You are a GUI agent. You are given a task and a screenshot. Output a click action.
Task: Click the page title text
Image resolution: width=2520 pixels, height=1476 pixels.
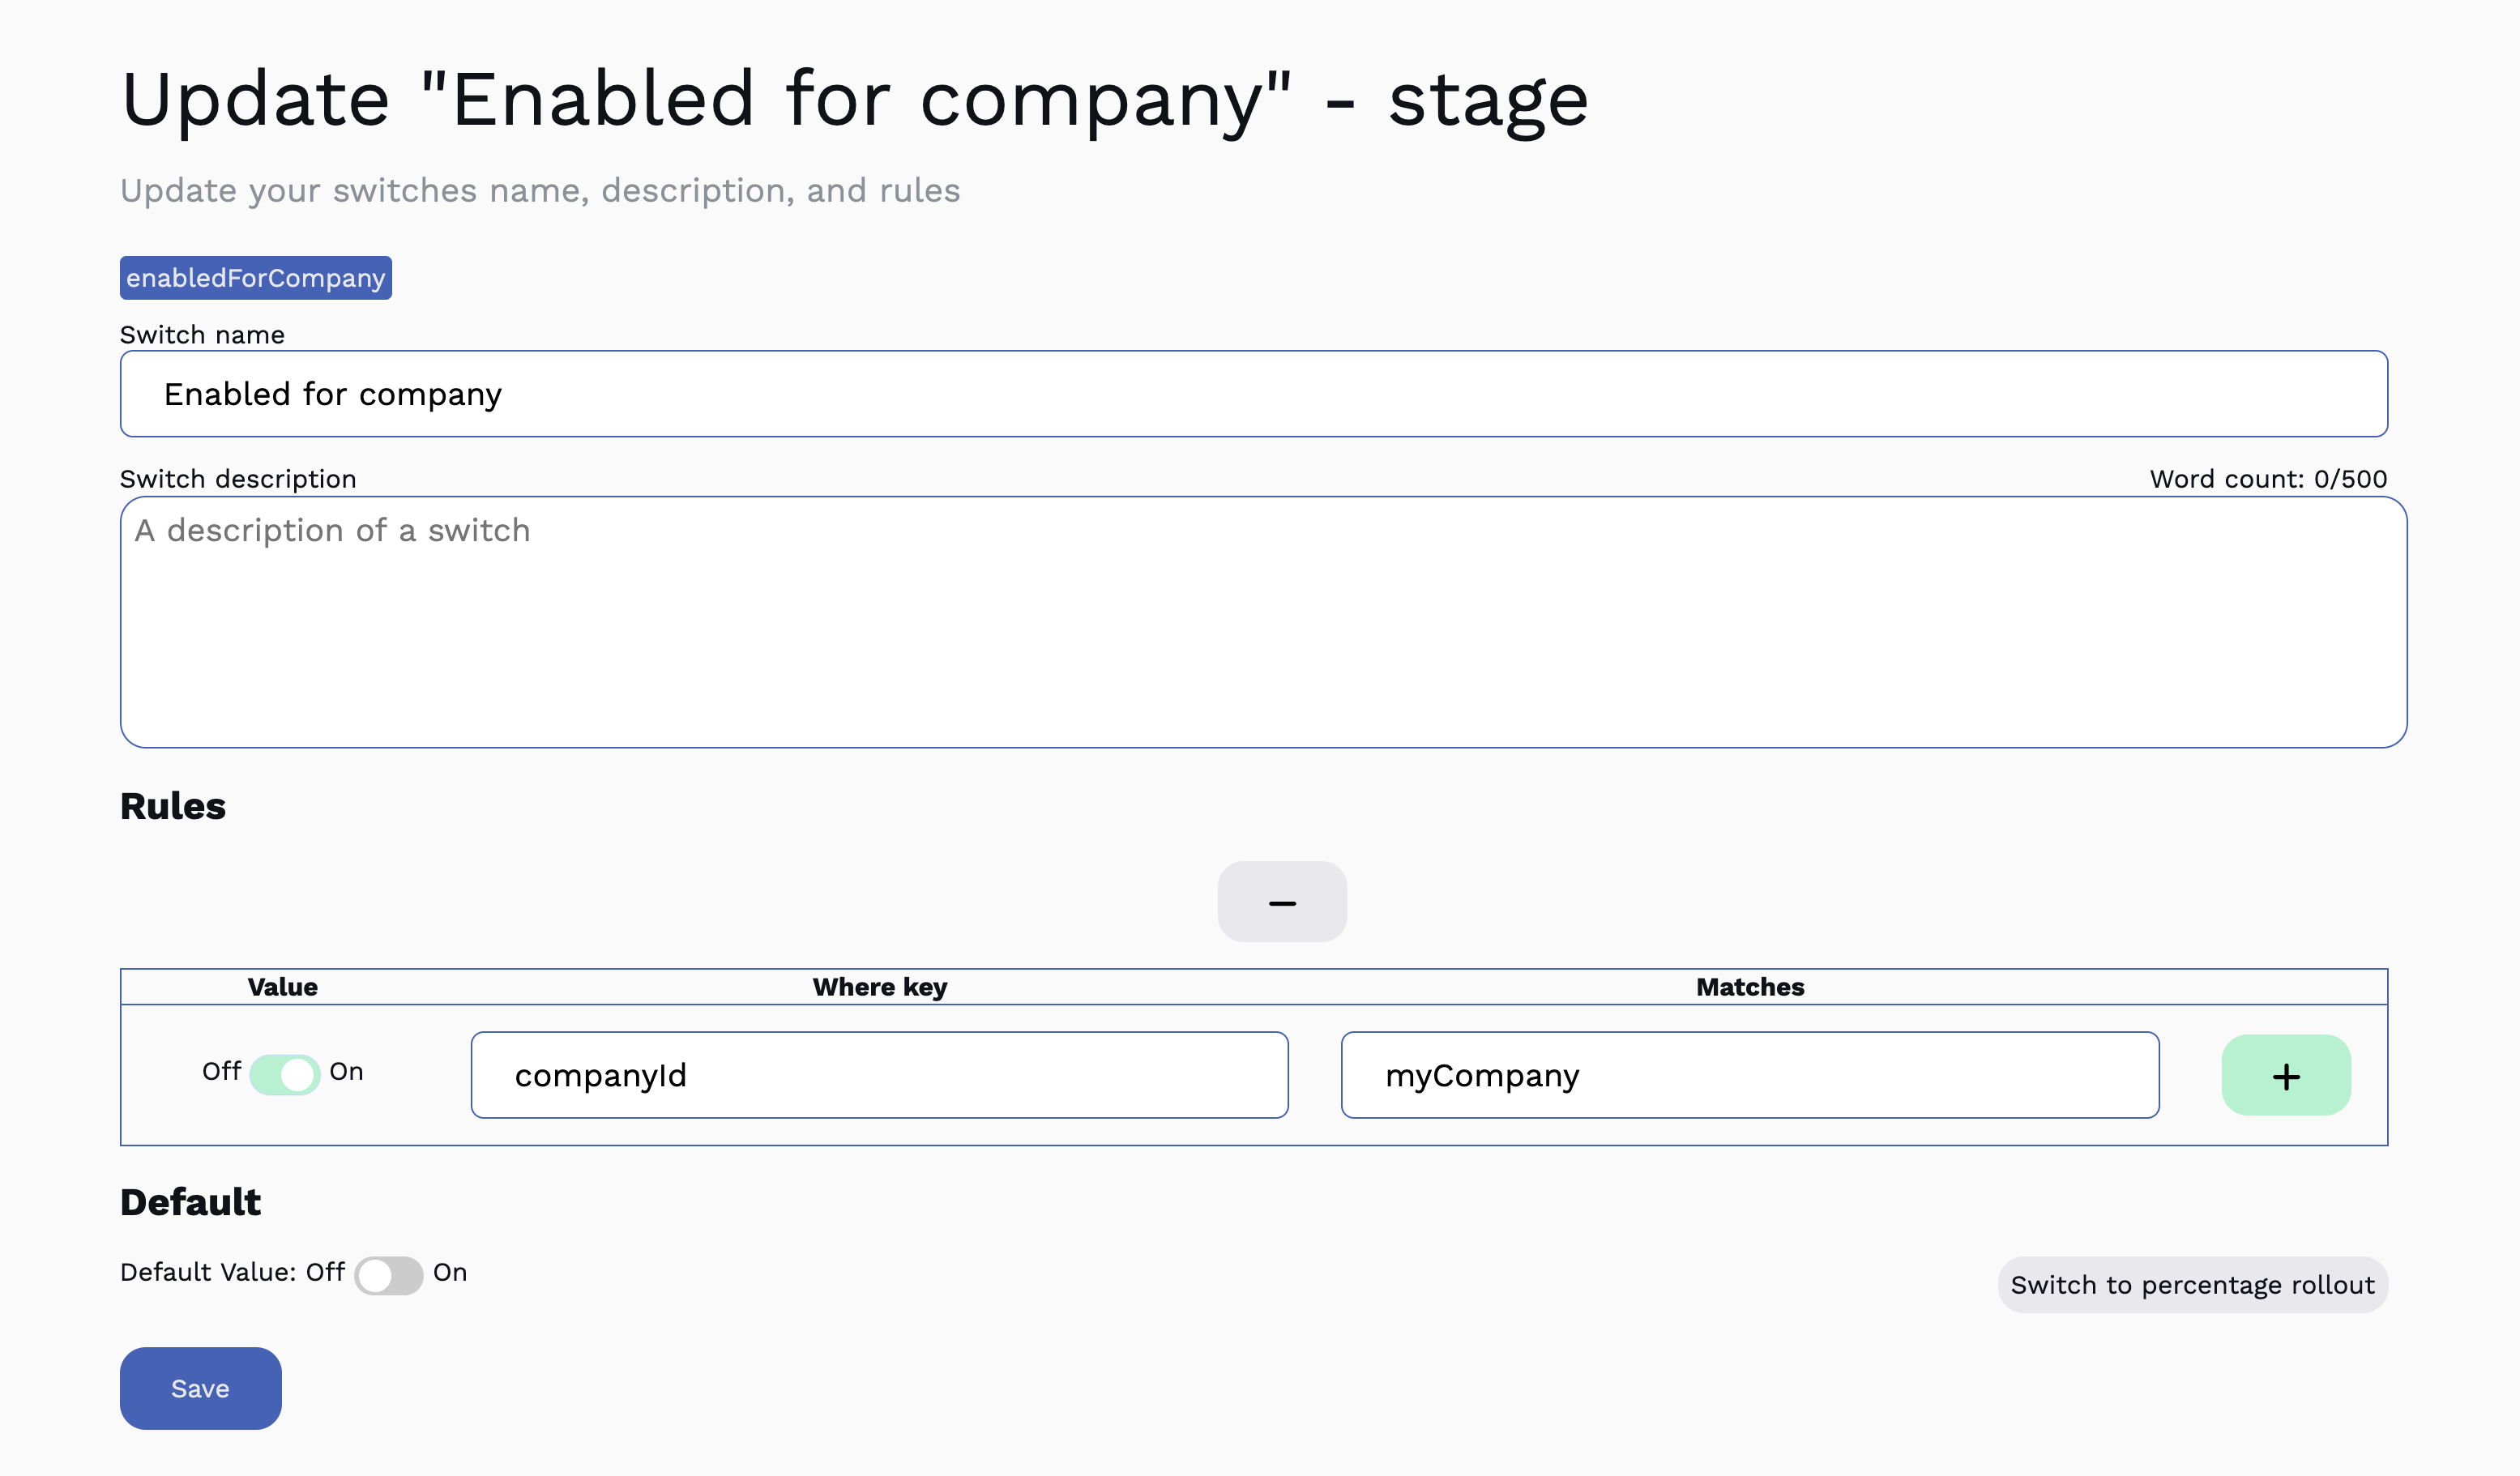point(854,98)
